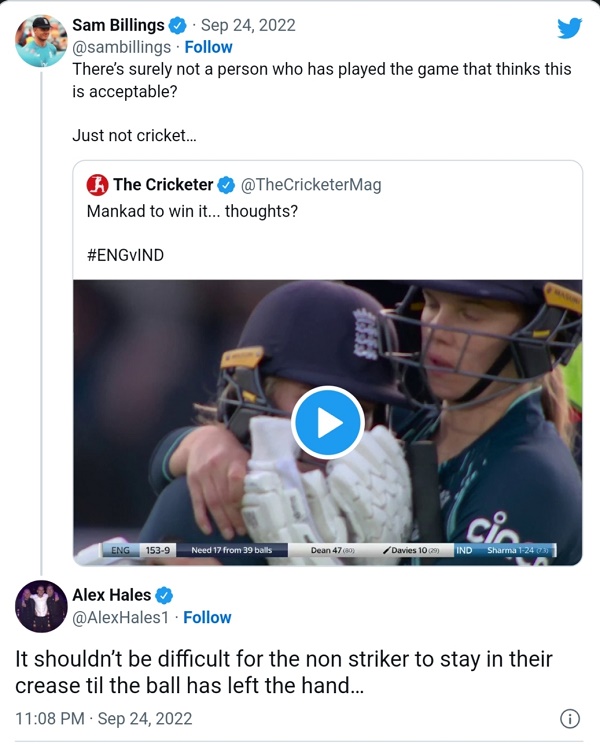The image size is (600, 745).
Task: Open the Sep 24, 2022 date link
Action: point(248,26)
